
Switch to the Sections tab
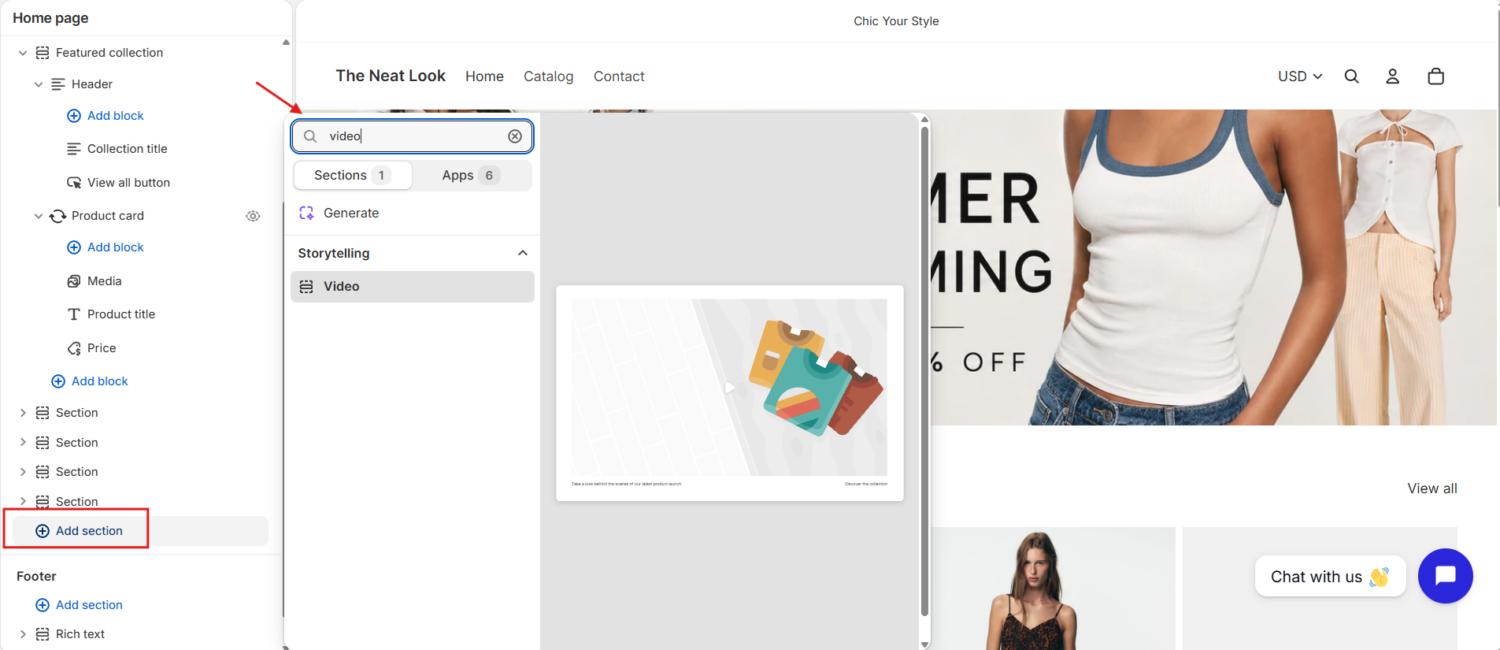click(x=352, y=175)
